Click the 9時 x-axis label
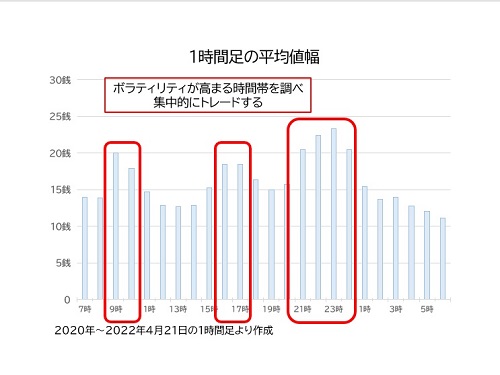This screenshot has width=500, height=375. 116,309
